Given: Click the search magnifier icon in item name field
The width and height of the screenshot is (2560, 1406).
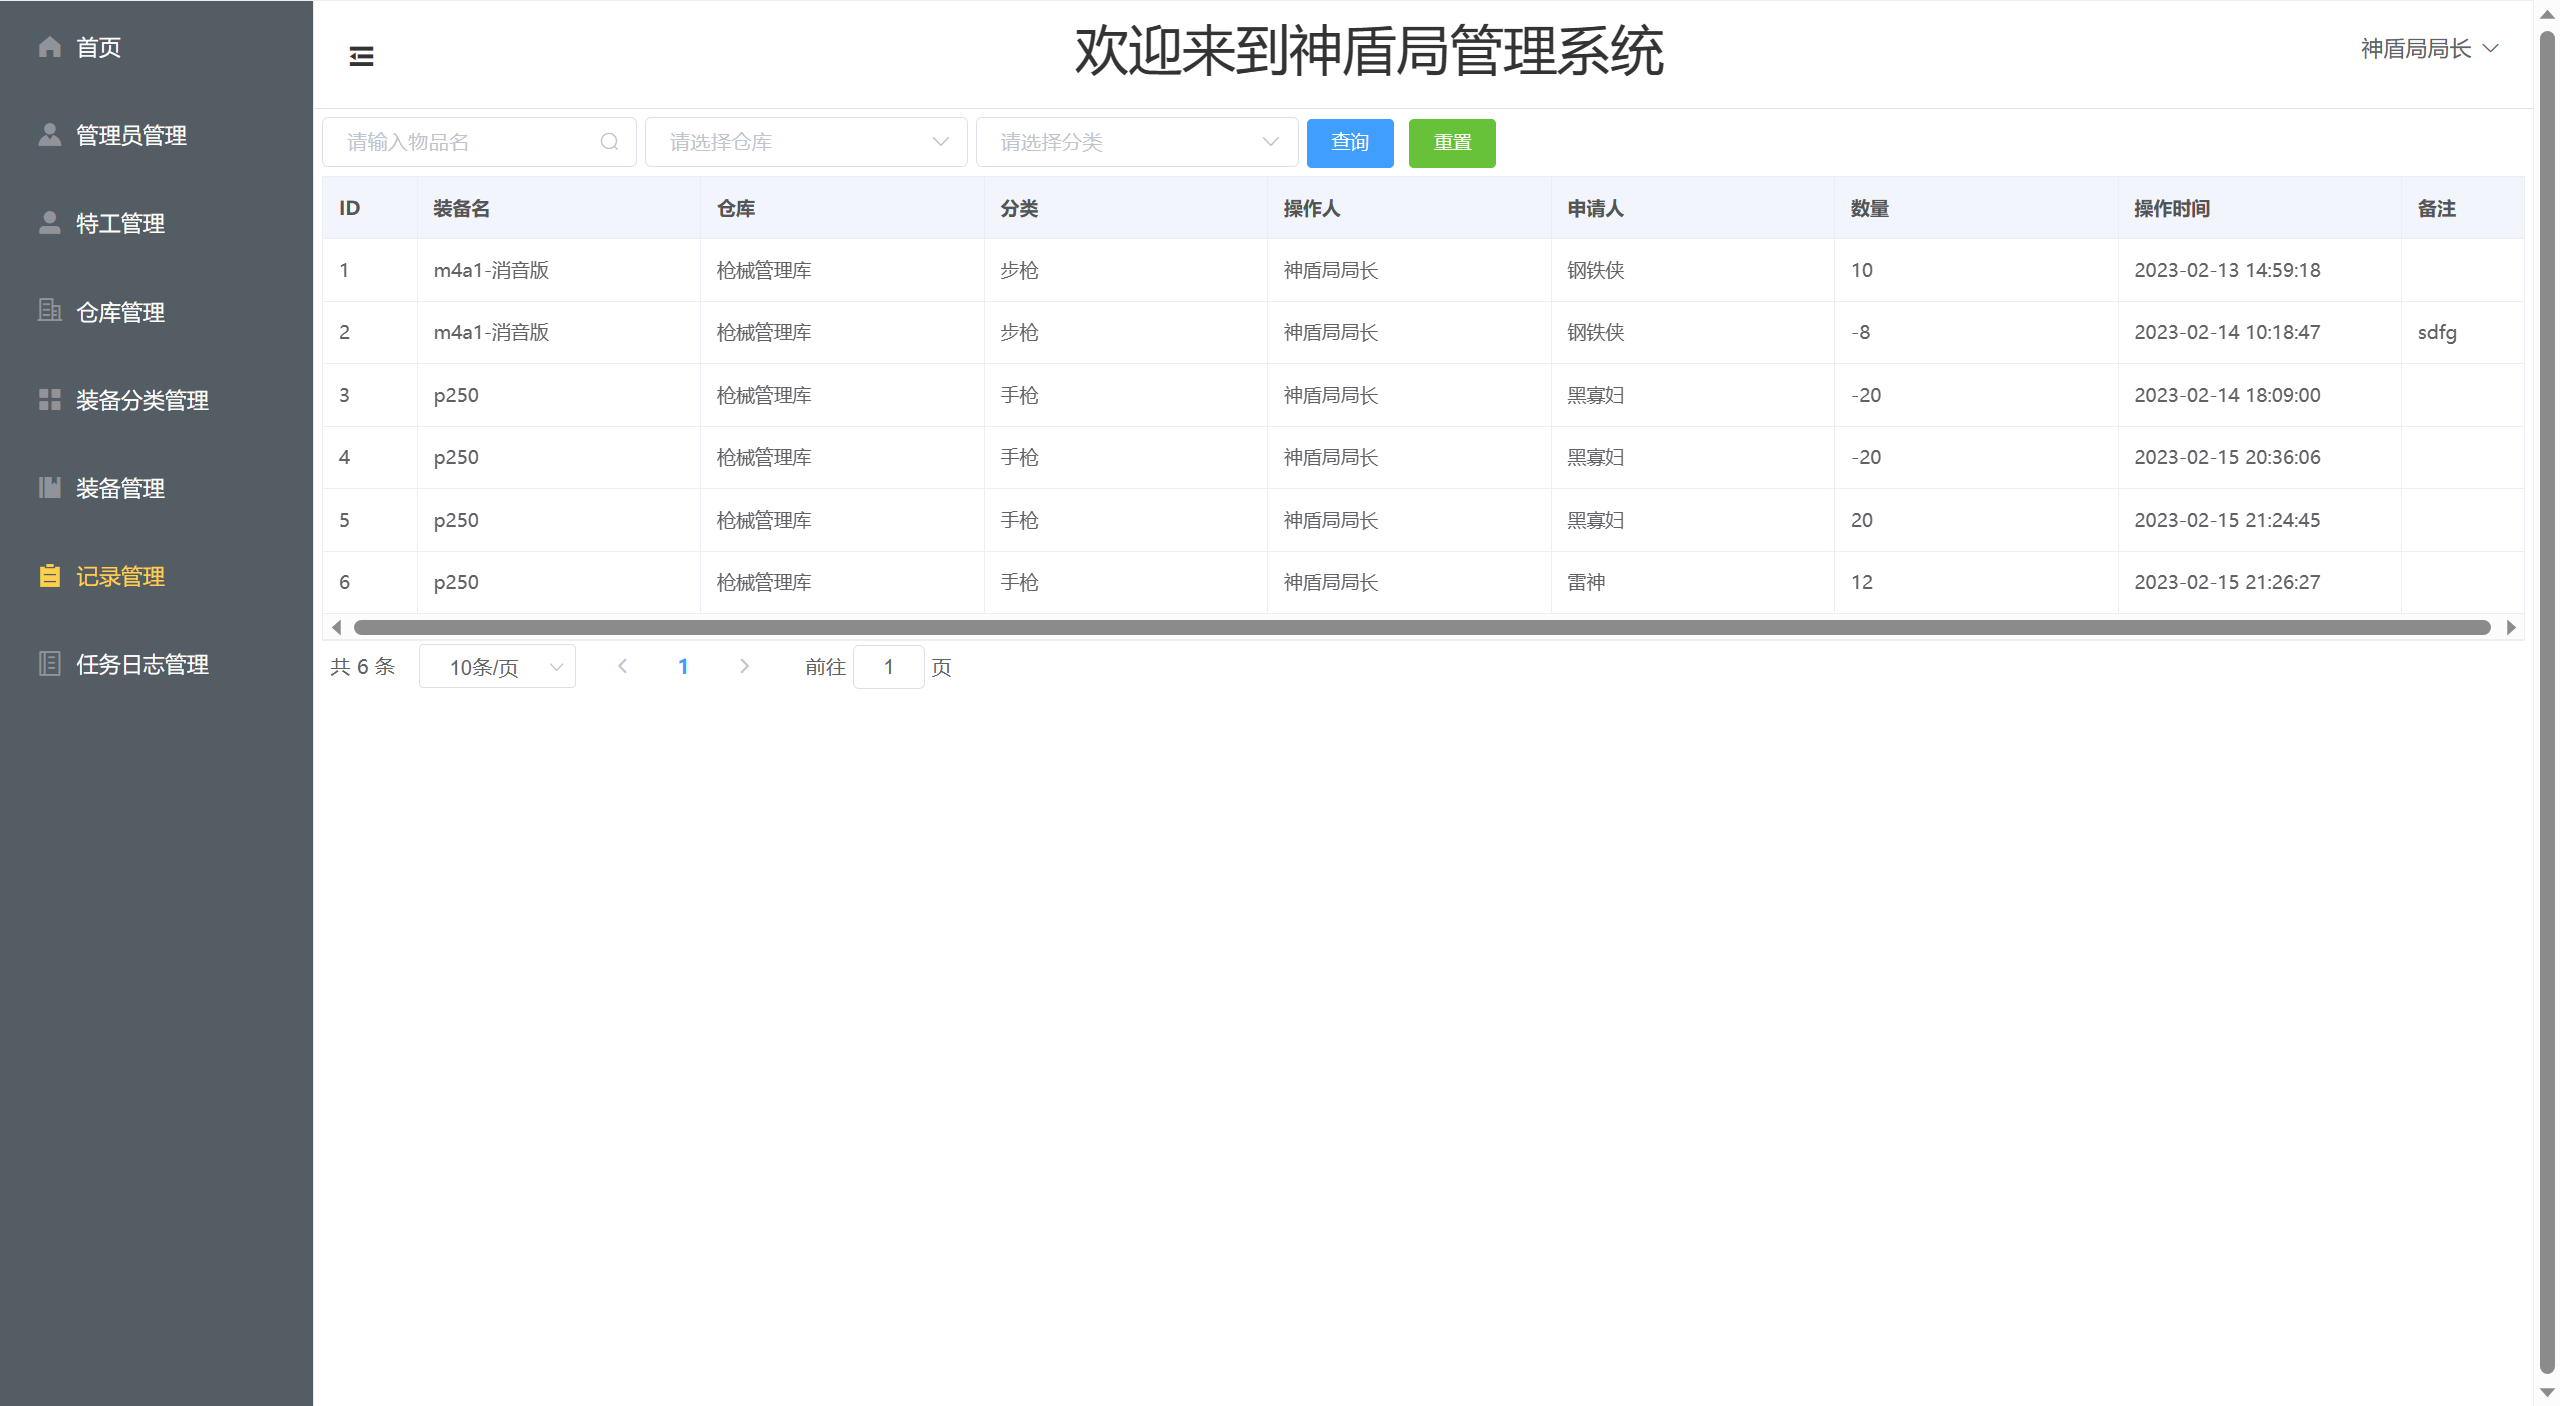Looking at the screenshot, I should click(x=609, y=142).
